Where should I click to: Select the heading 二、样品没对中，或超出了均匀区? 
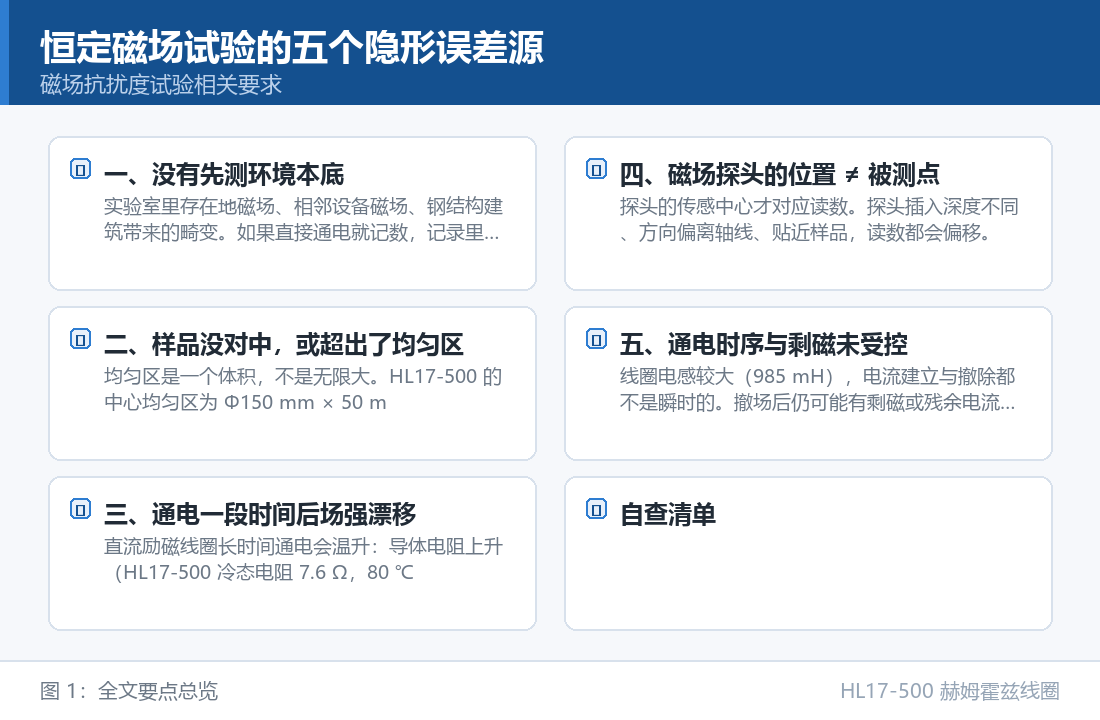pos(283,345)
